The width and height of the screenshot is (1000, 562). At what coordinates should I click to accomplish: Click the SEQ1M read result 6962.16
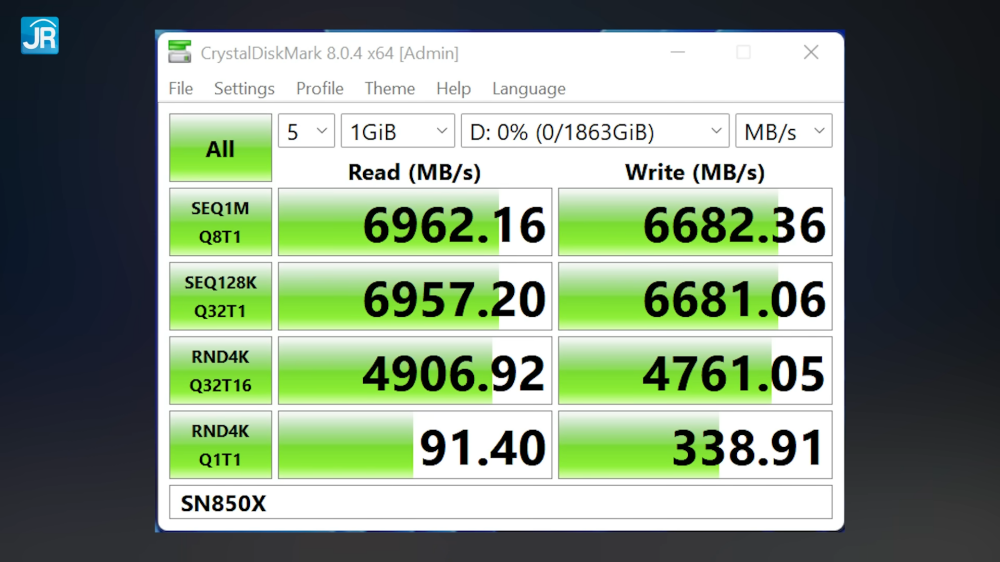tap(415, 222)
